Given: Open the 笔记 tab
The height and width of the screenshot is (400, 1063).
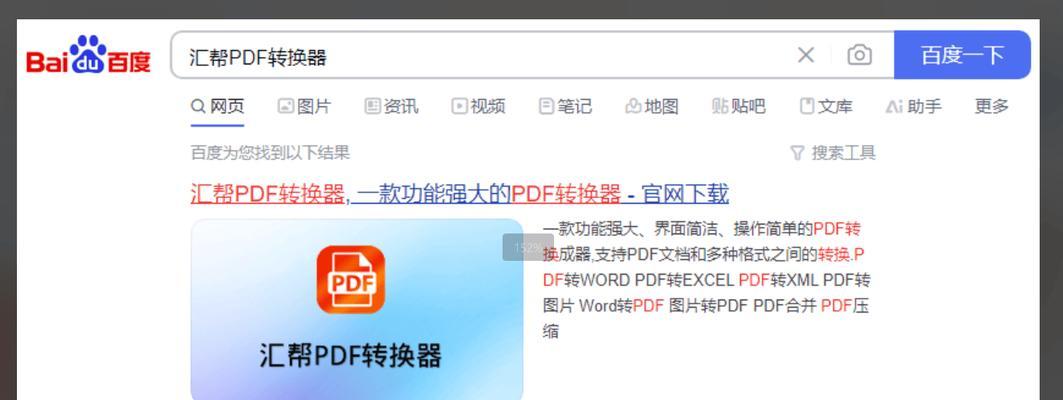Looking at the screenshot, I should pos(565,106).
